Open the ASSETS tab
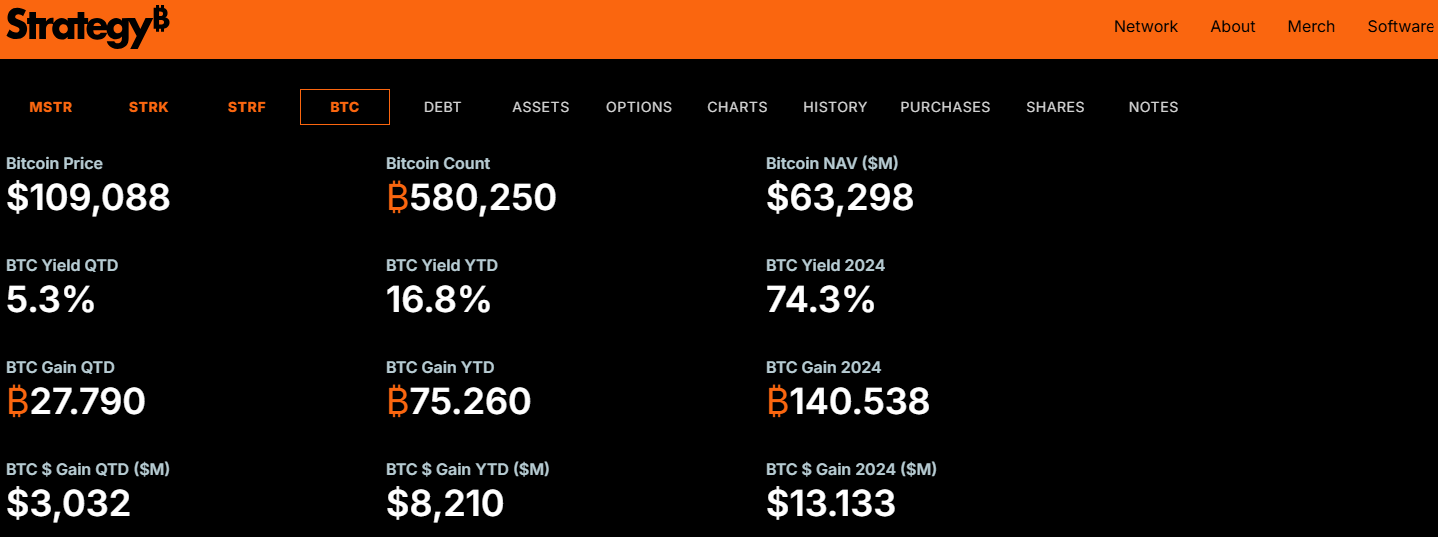This screenshot has width=1438, height=537. (541, 107)
